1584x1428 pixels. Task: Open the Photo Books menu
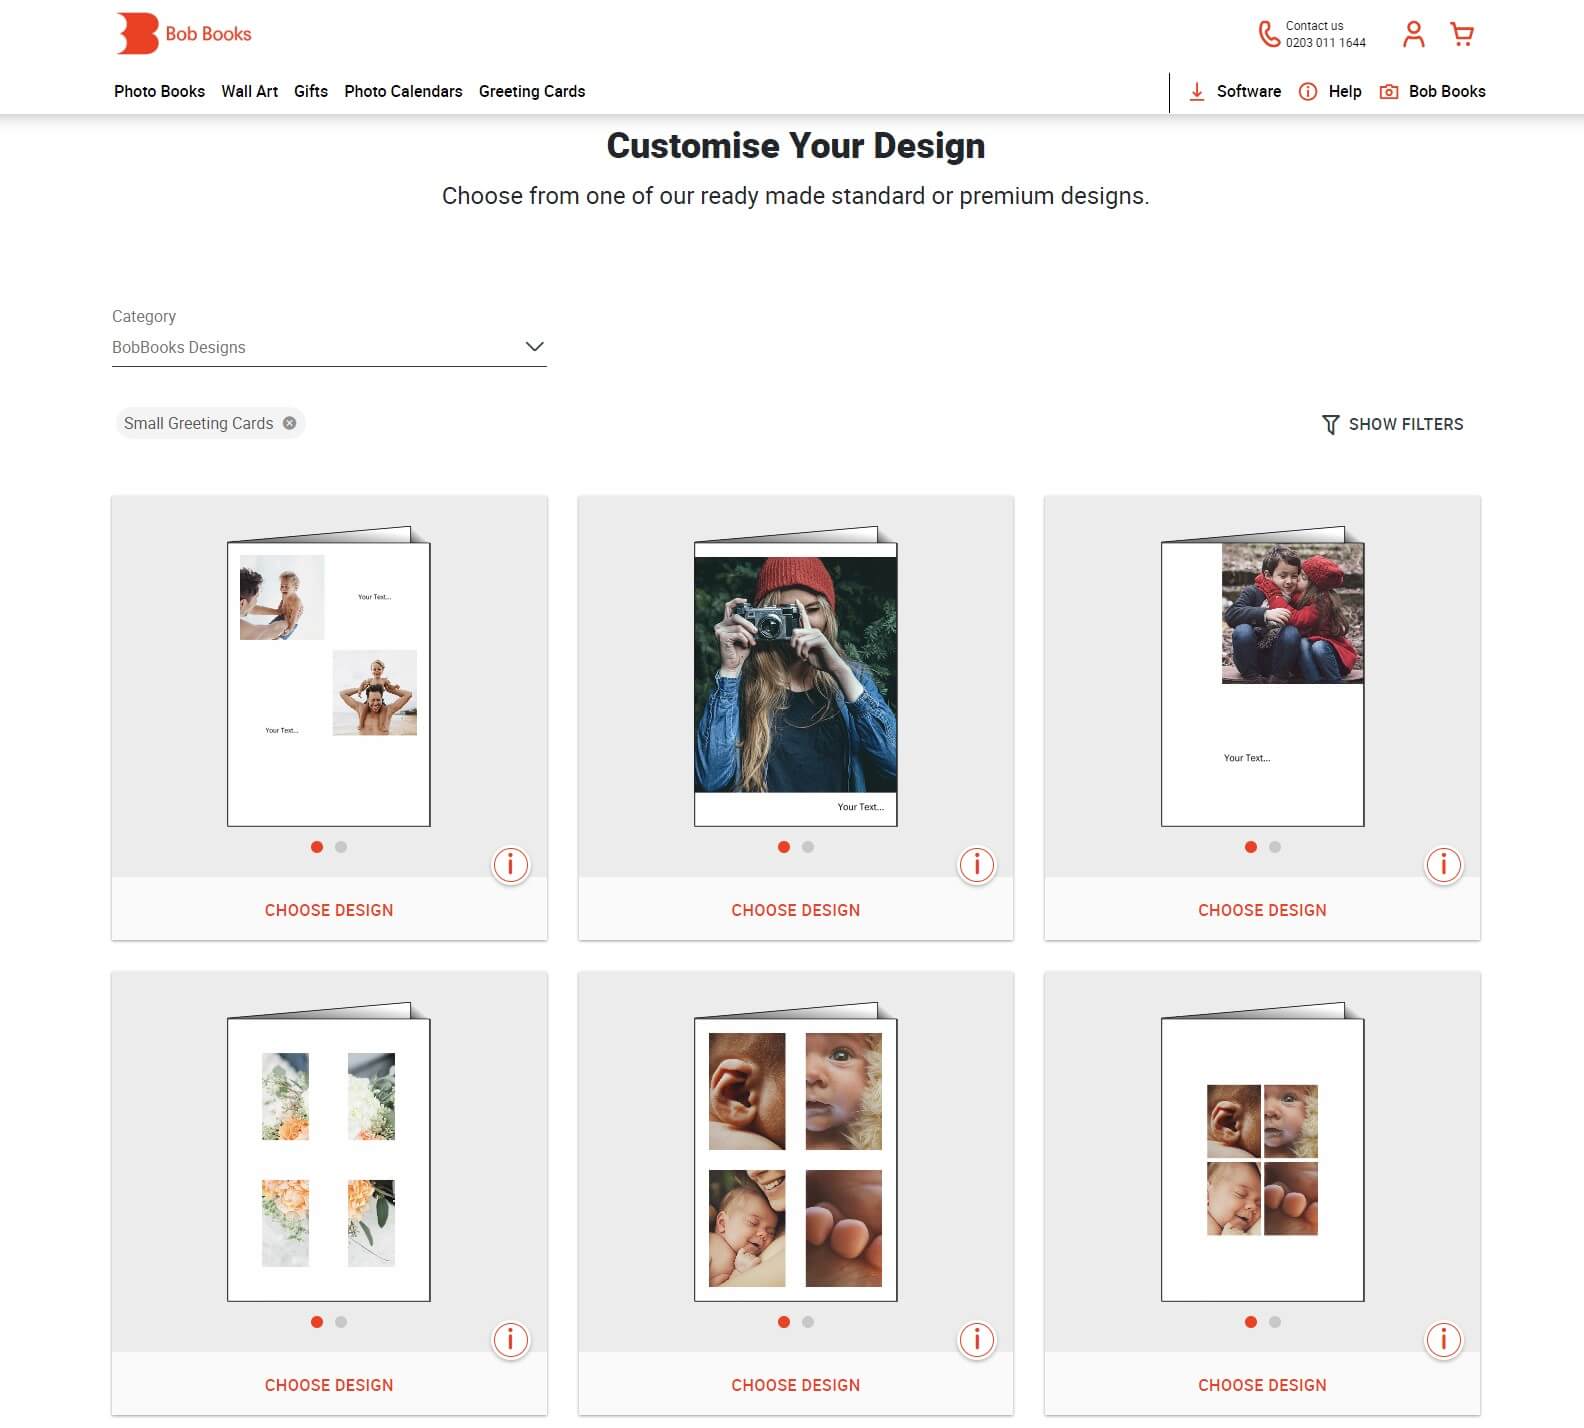[159, 91]
